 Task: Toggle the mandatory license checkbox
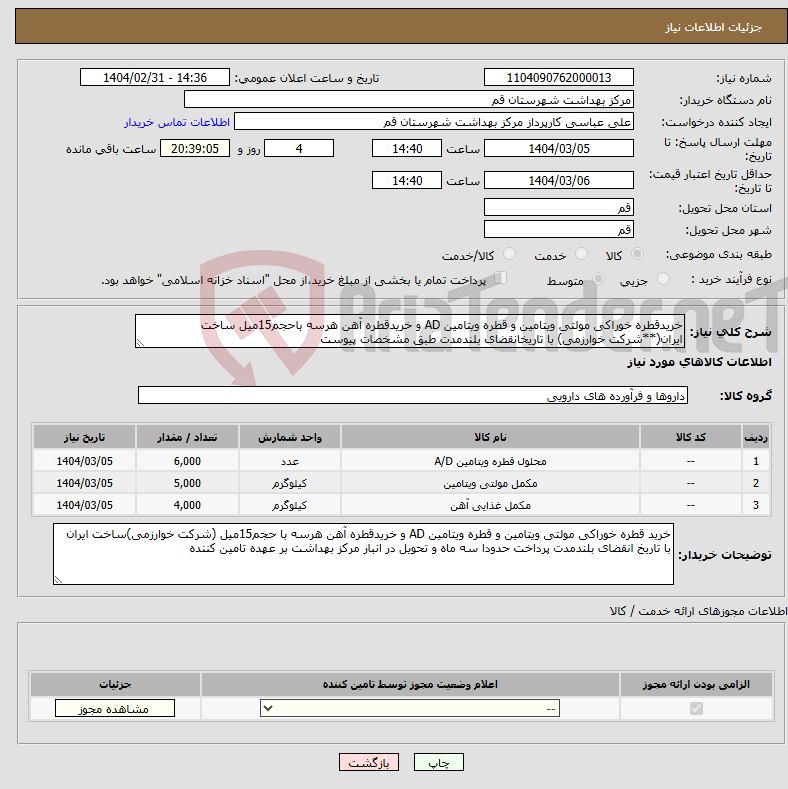click(696, 708)
